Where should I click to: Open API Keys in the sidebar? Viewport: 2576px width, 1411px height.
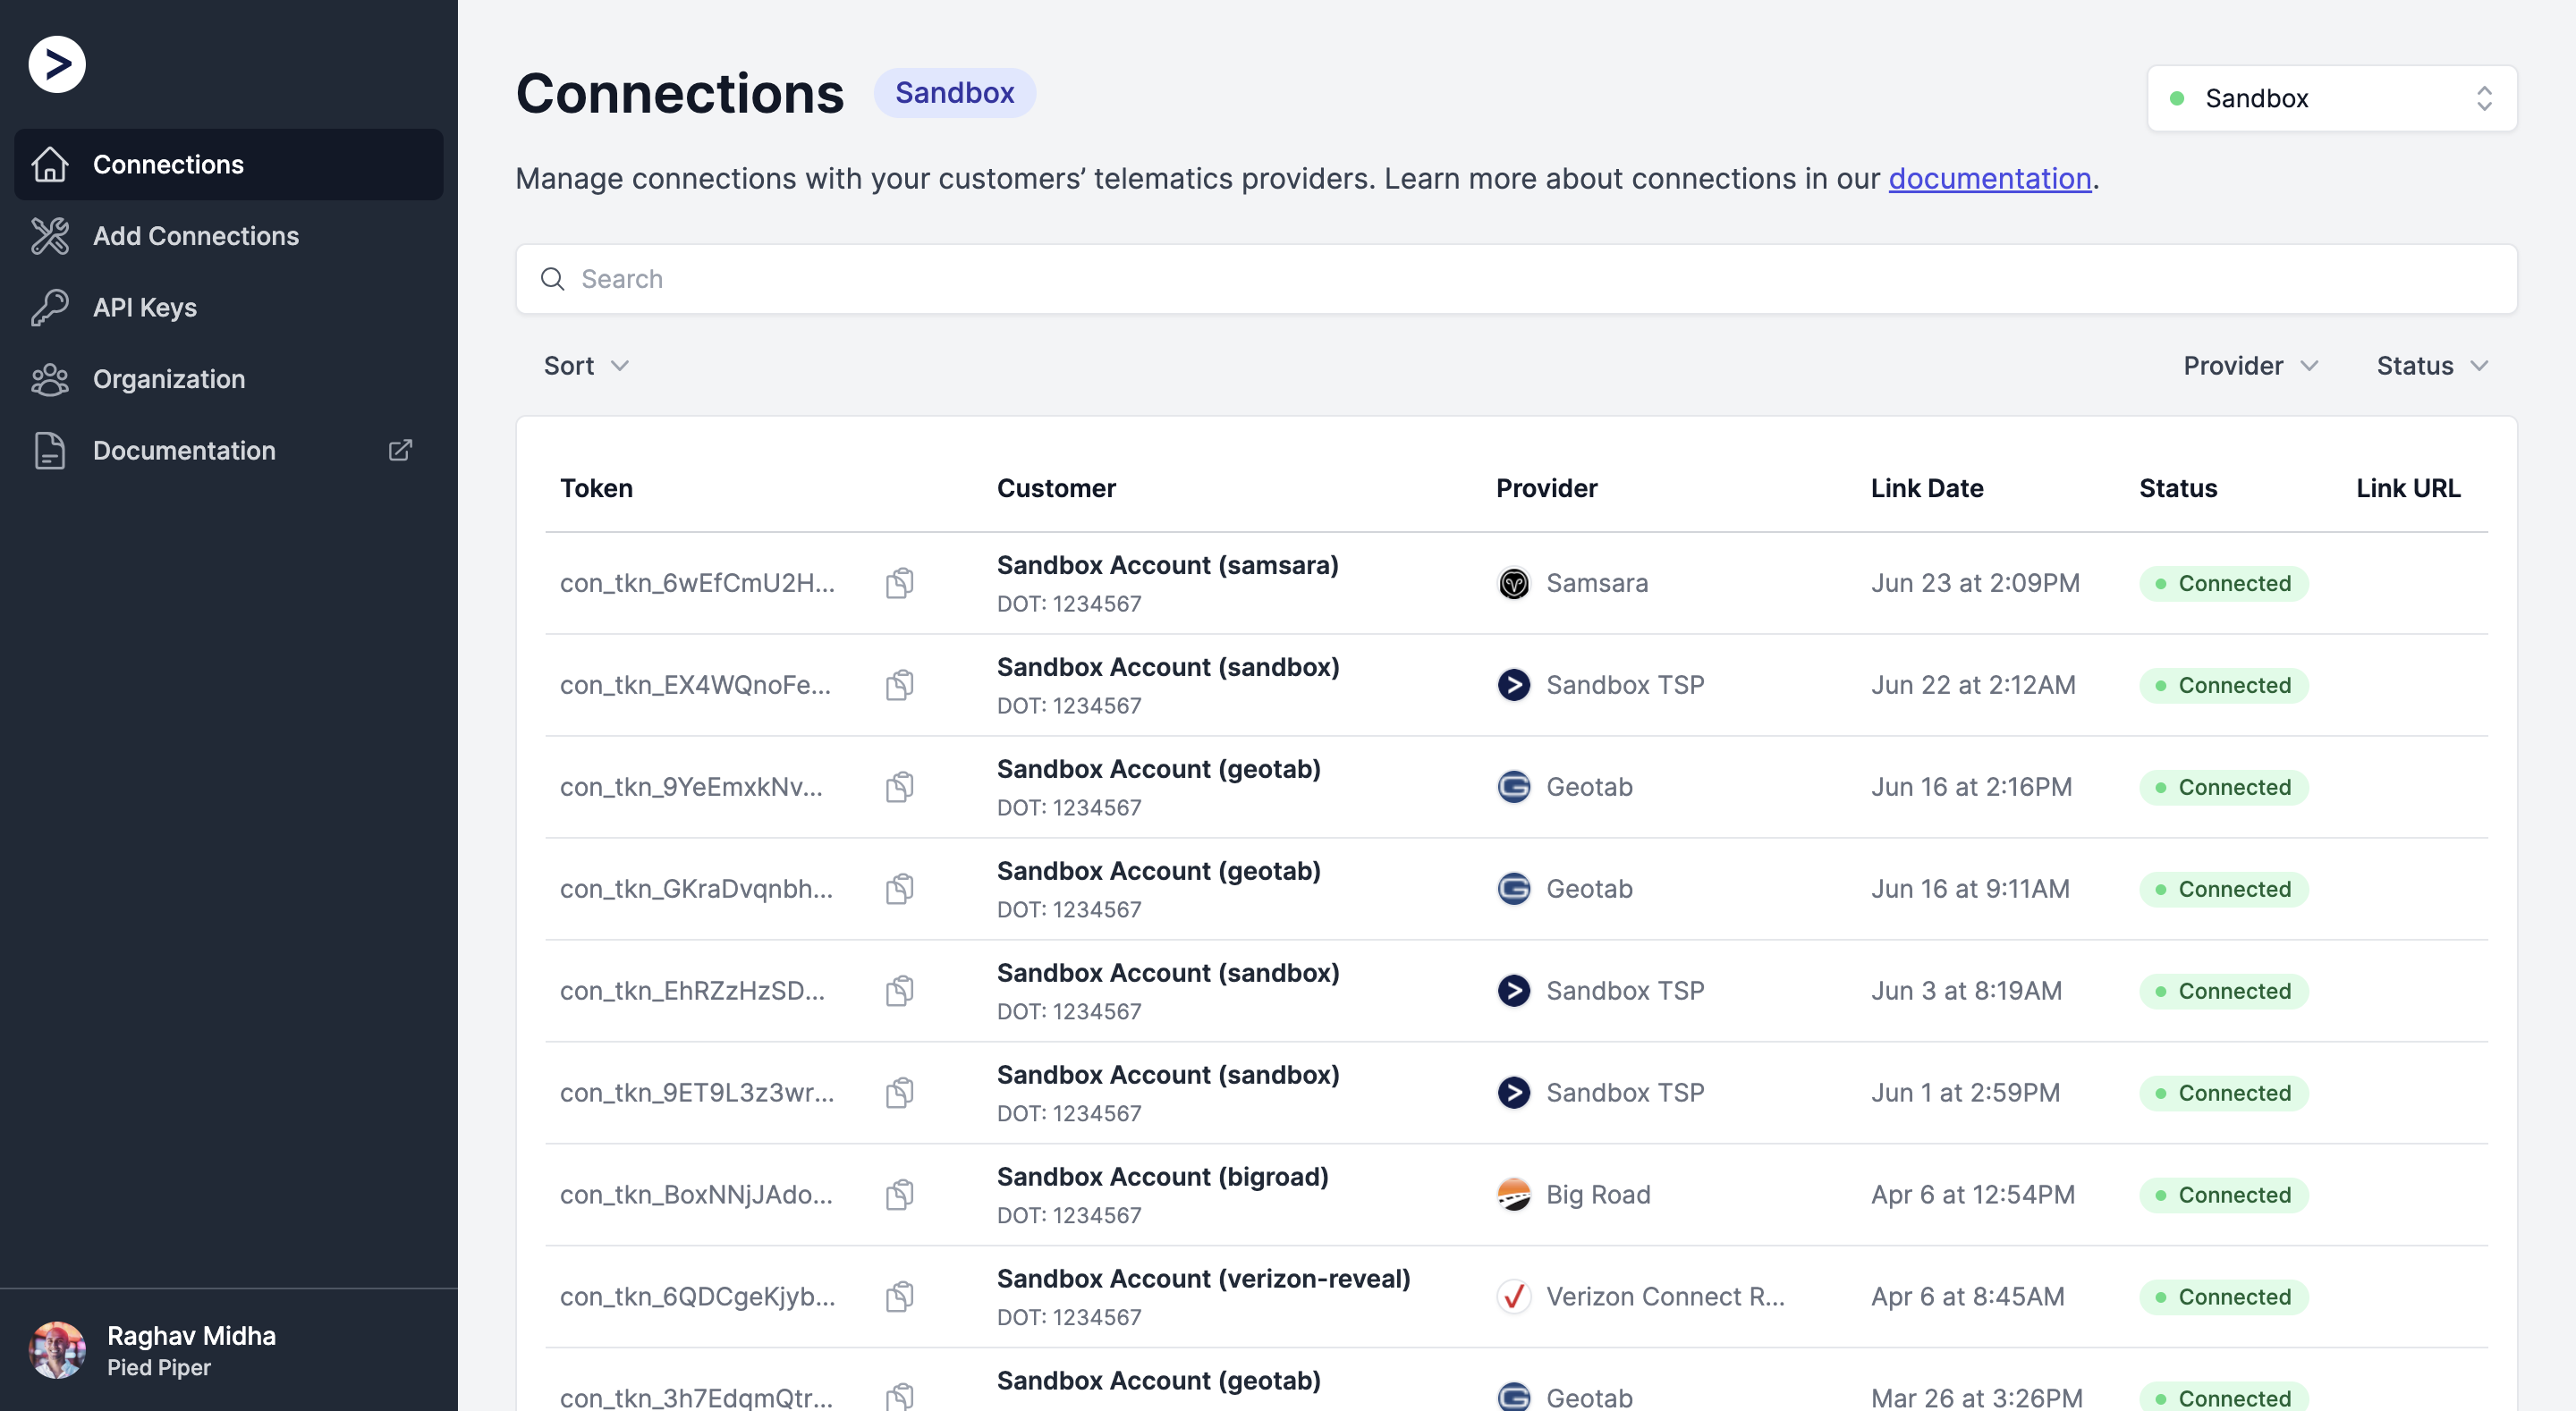point(145,307)
